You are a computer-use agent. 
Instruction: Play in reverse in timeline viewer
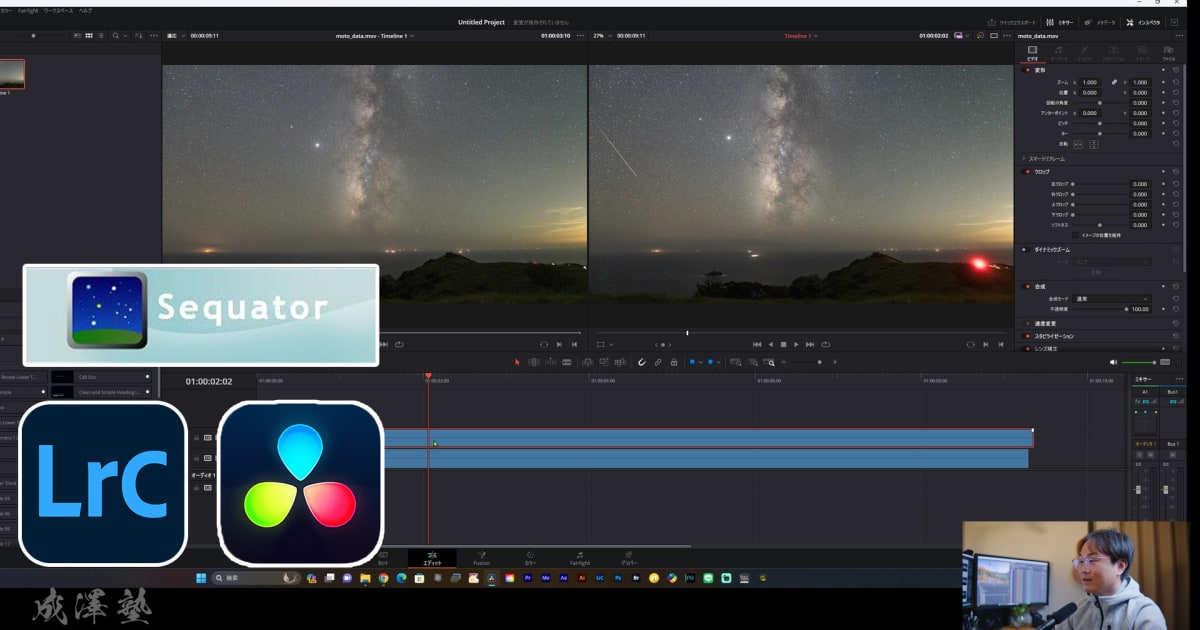pos(771,344)
